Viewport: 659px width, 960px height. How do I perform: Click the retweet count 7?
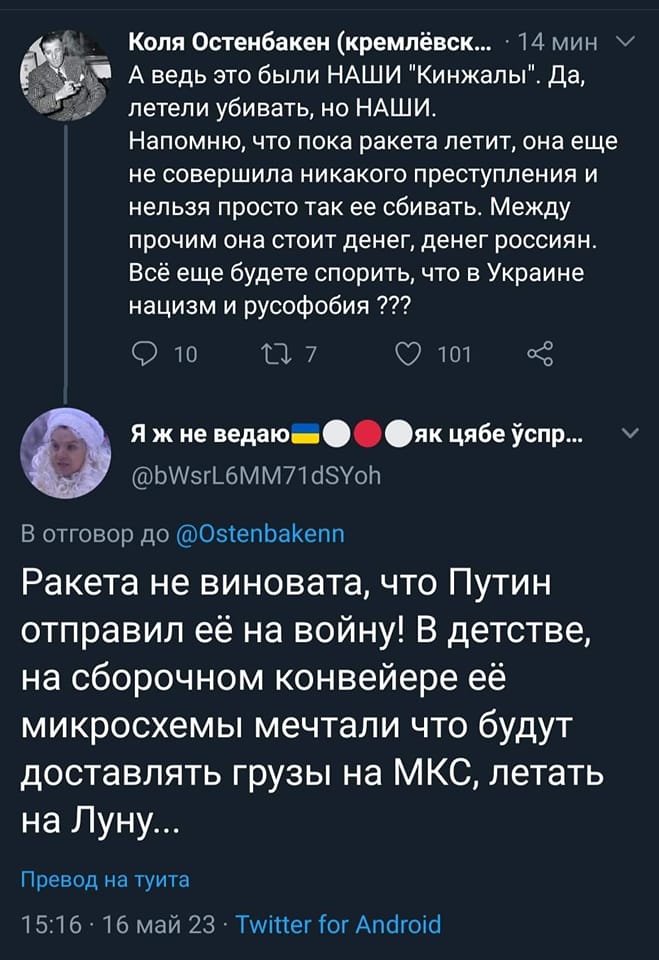click(x=311, y=354)
